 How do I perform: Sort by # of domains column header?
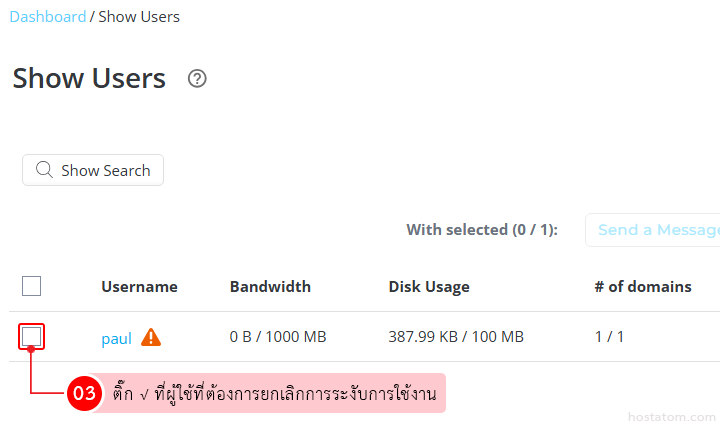[643, 287]
